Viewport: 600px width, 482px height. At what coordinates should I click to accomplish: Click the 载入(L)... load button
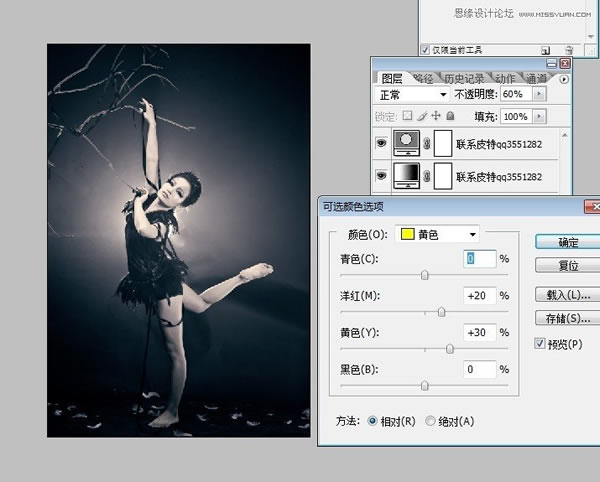pyautogui.click(x=568, y=295)
